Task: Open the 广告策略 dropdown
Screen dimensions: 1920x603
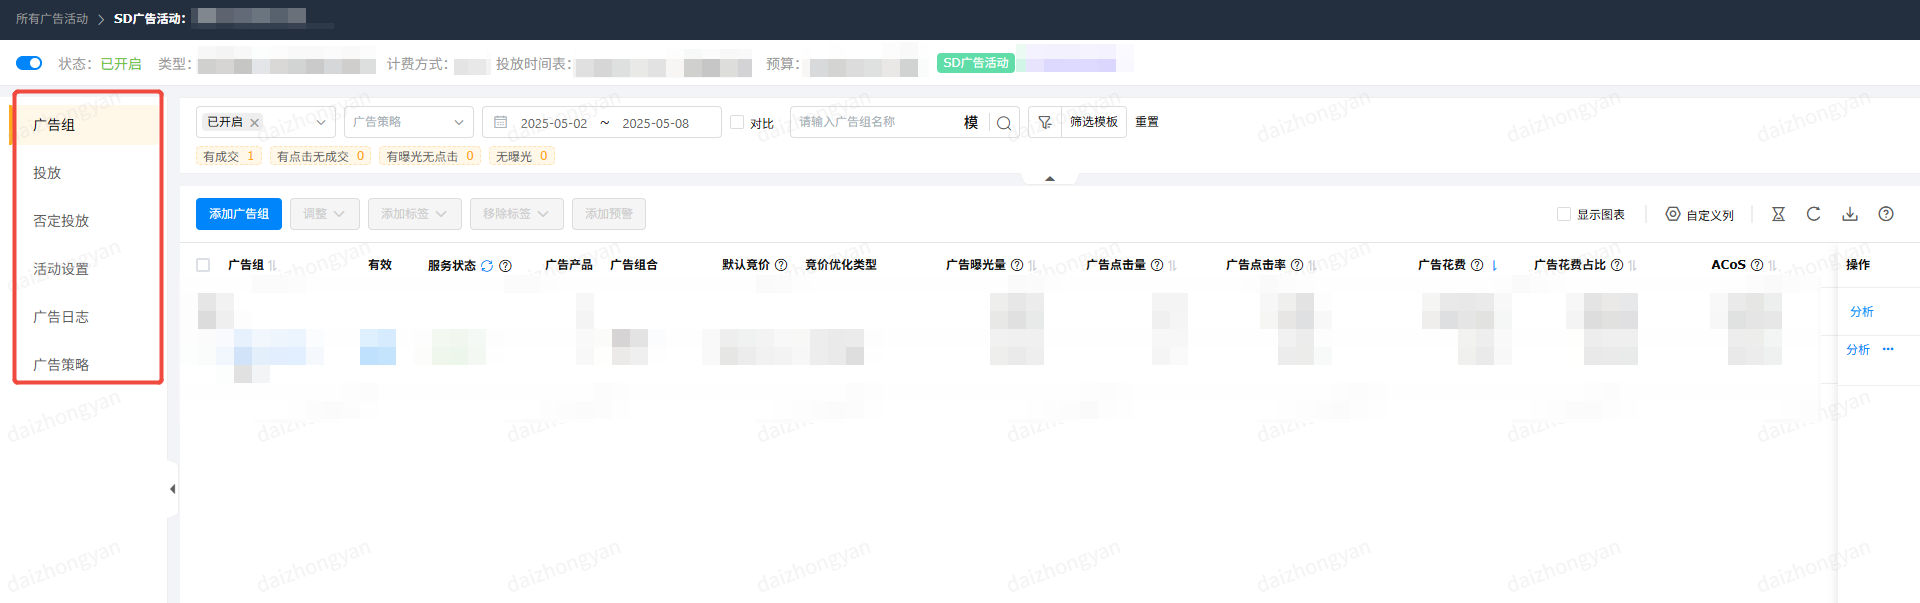Action: coord(409,122)
